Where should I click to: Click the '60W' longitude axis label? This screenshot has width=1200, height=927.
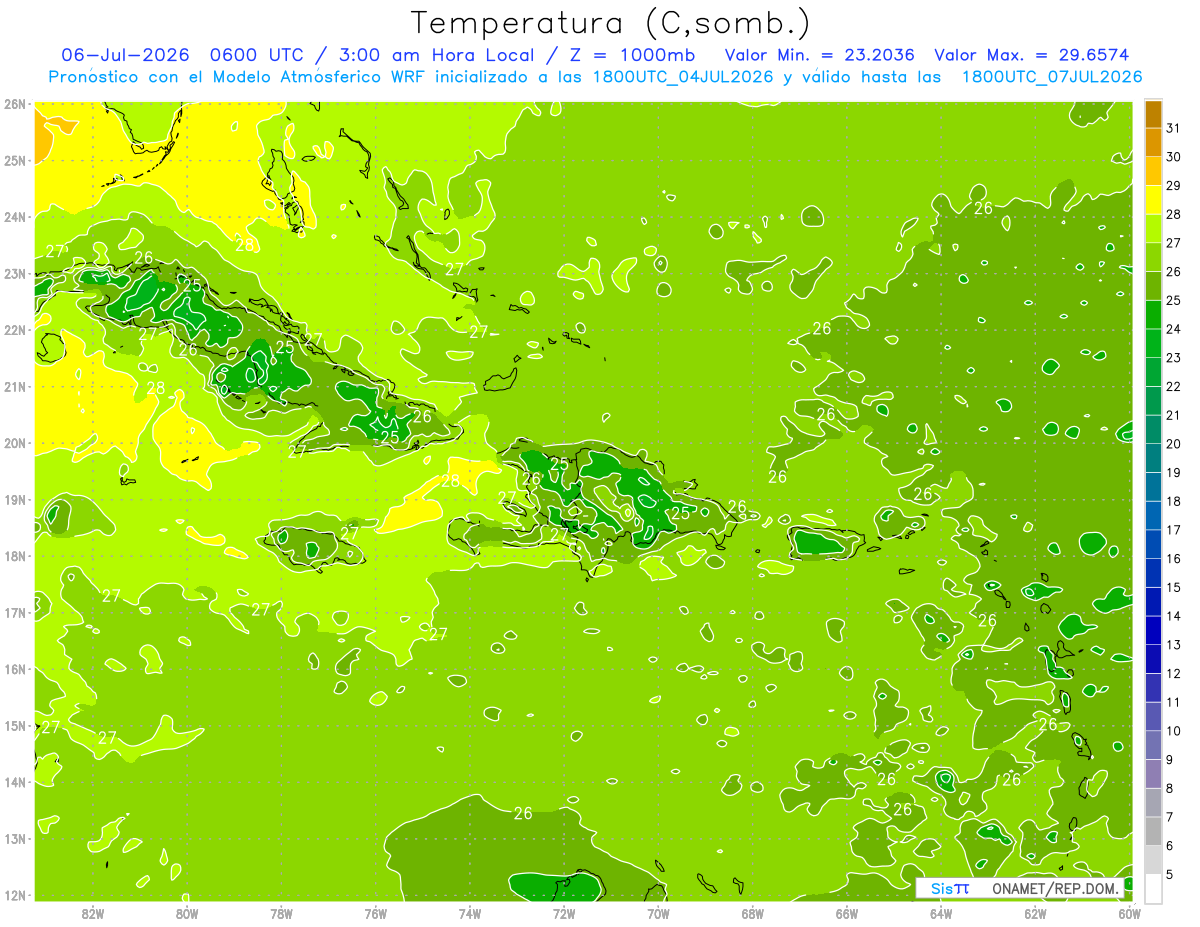click(x=1130, y=913)
